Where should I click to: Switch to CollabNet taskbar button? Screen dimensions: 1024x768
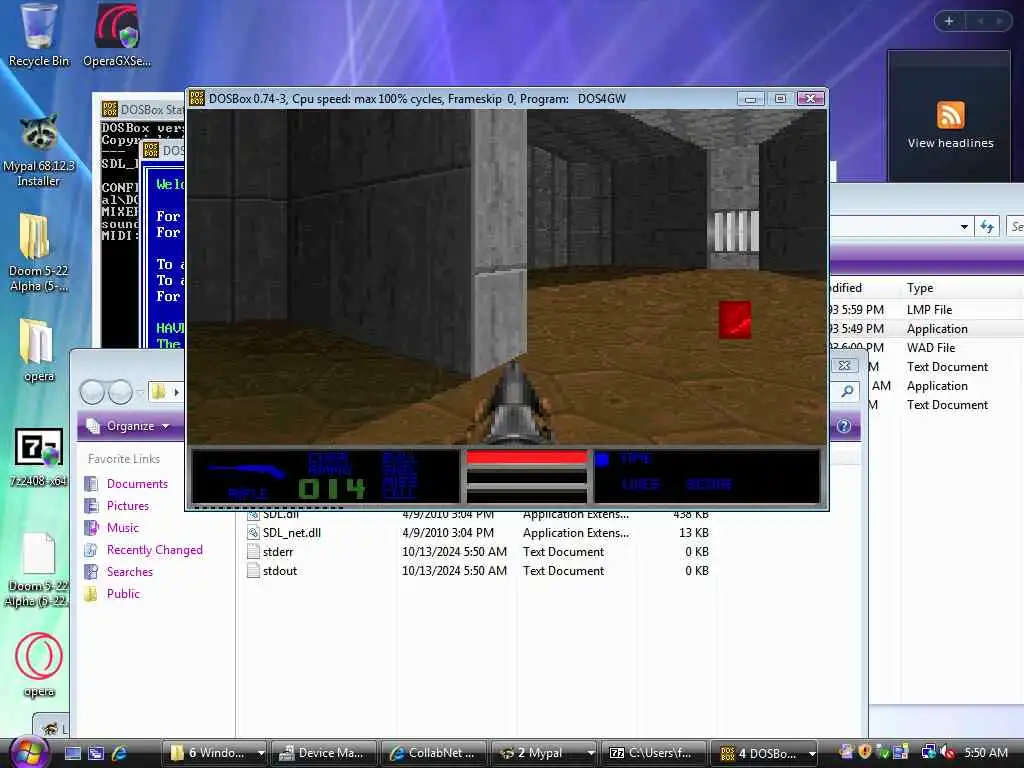pyautogui.click(x=434, y=753)
